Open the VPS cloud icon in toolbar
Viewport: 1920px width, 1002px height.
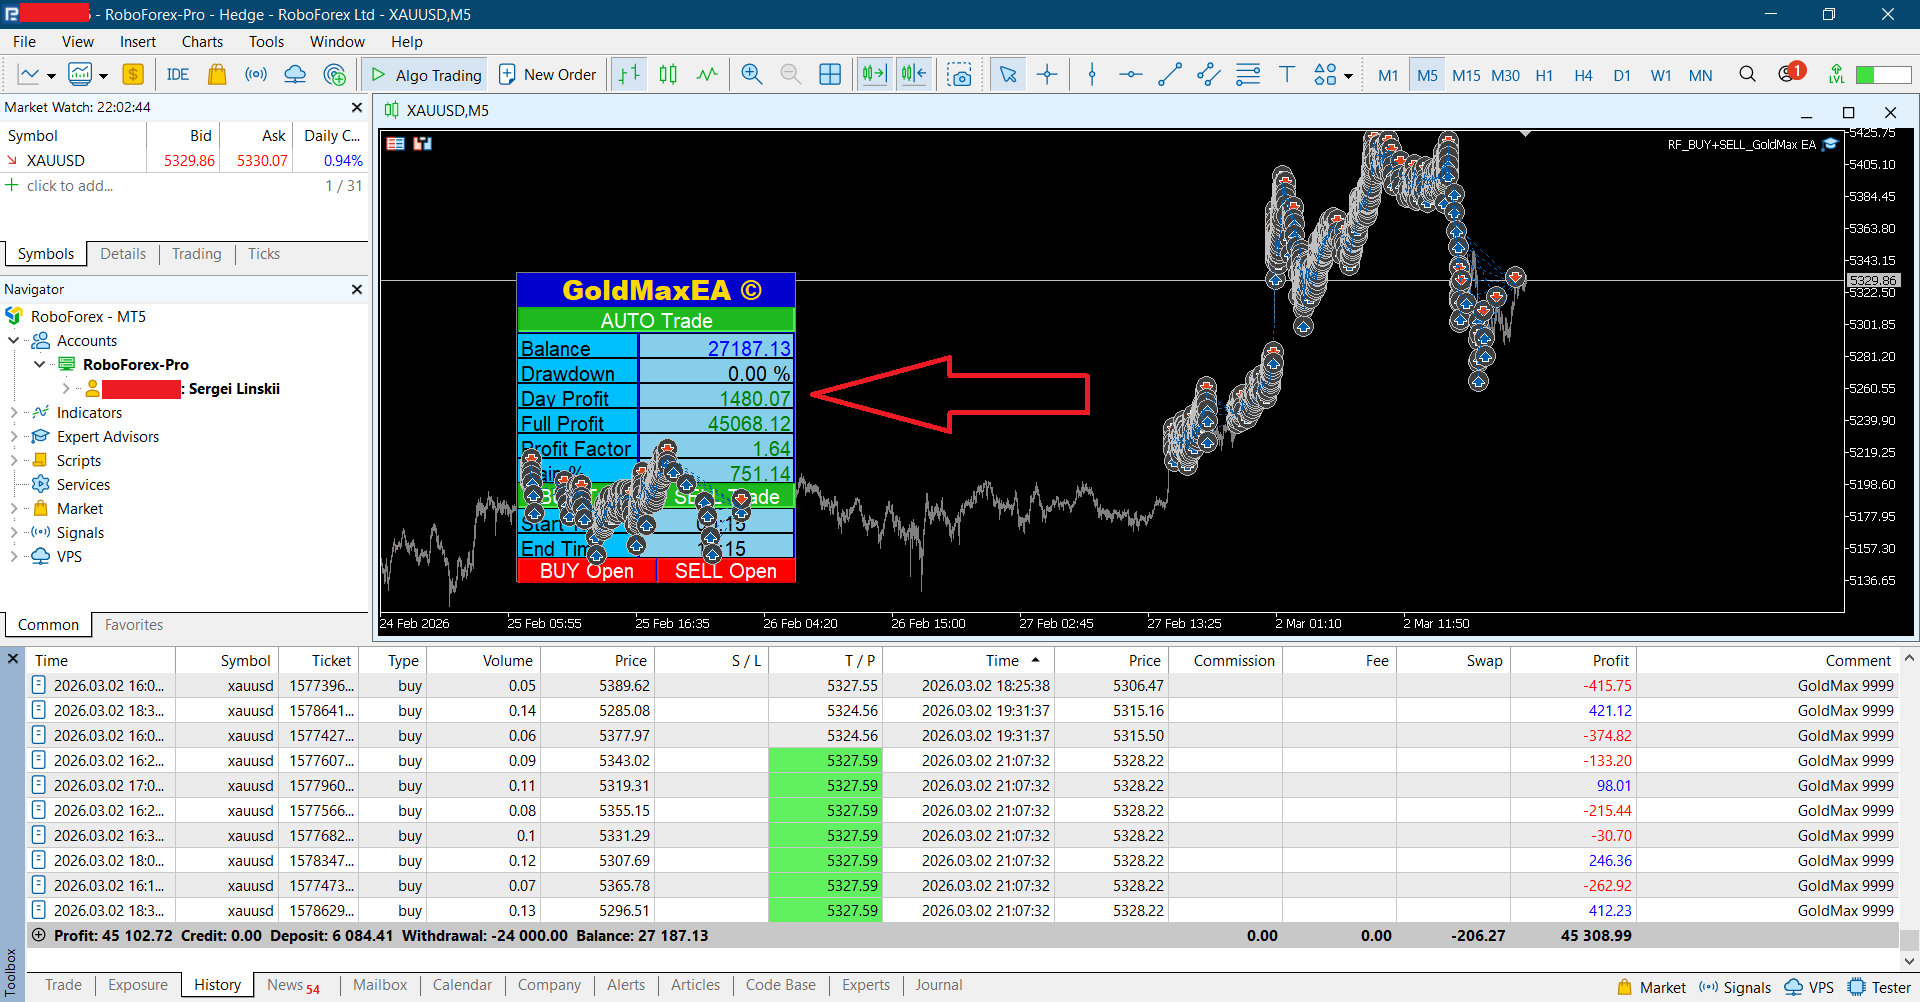point(295,75)
